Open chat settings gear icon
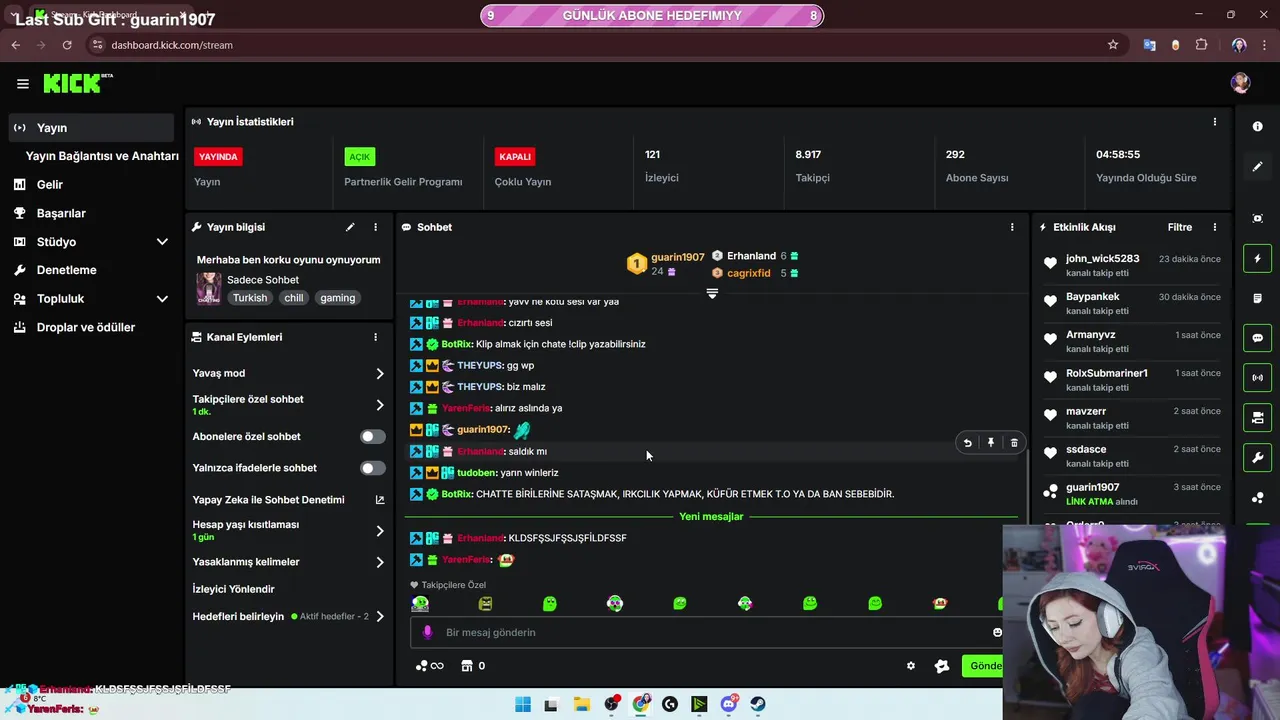Viewport: 1280px width, 720px height. (911, 666)
